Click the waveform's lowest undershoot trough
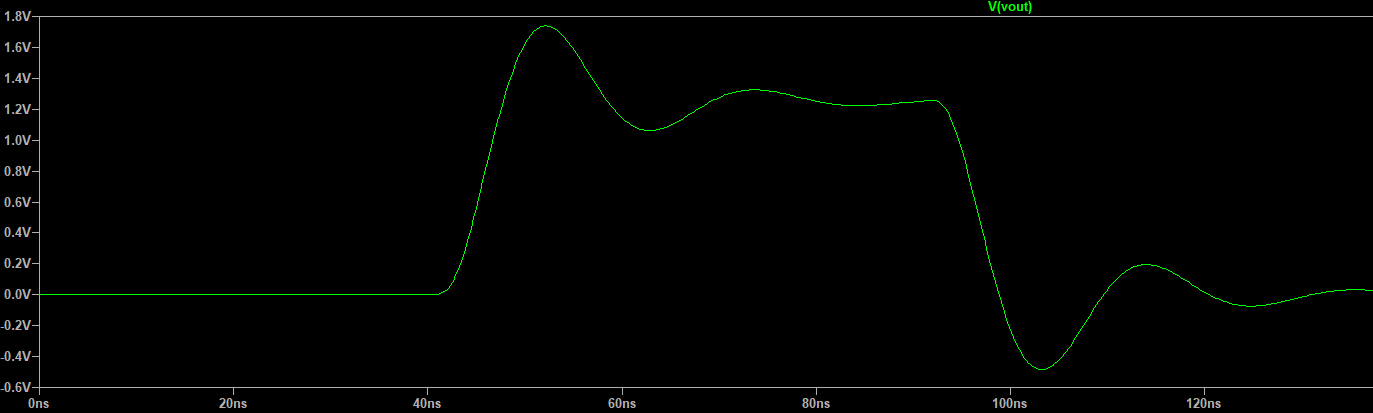This screenshot has height=413, width=1373. [1042, 369]
